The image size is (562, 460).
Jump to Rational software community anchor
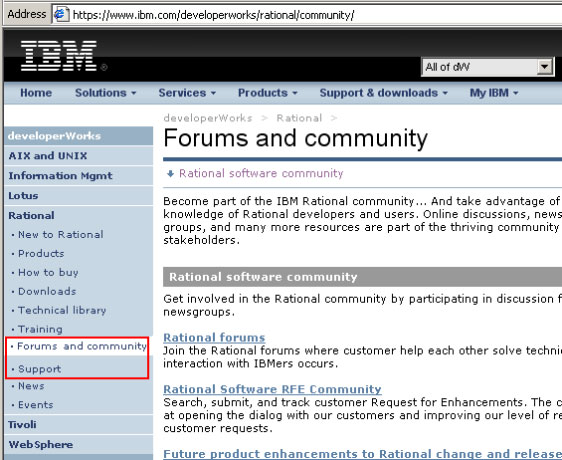261,174
